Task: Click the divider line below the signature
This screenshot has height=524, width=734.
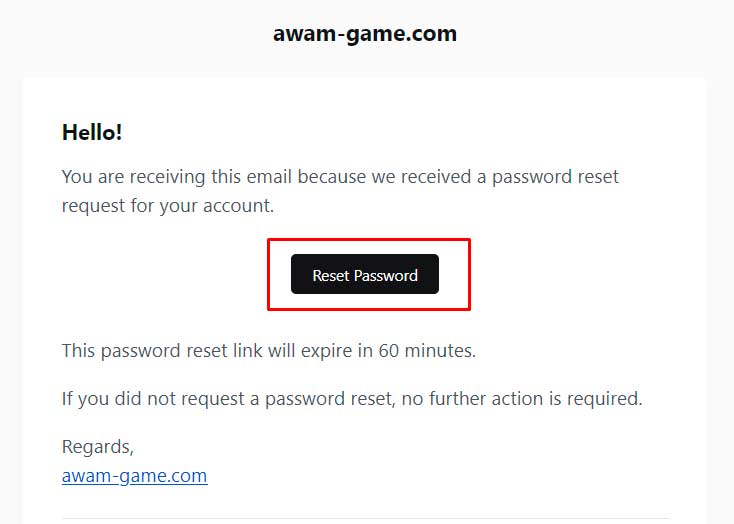Action: (x=365, y=518)
